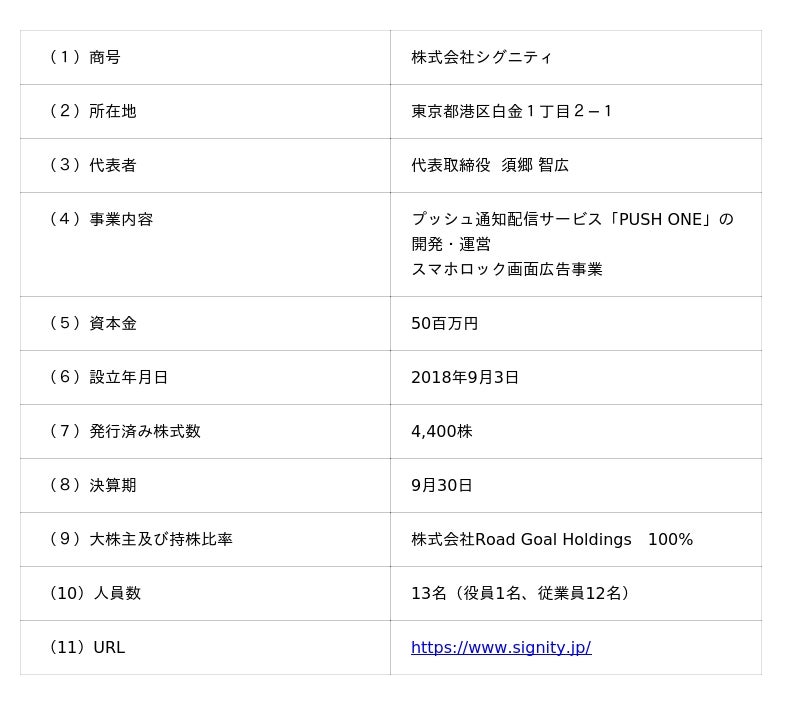Click the headcount value 13名(役員1名、従業員12名)
The image size is (800, 705).
pyautogui.click(x=522, y=594)
